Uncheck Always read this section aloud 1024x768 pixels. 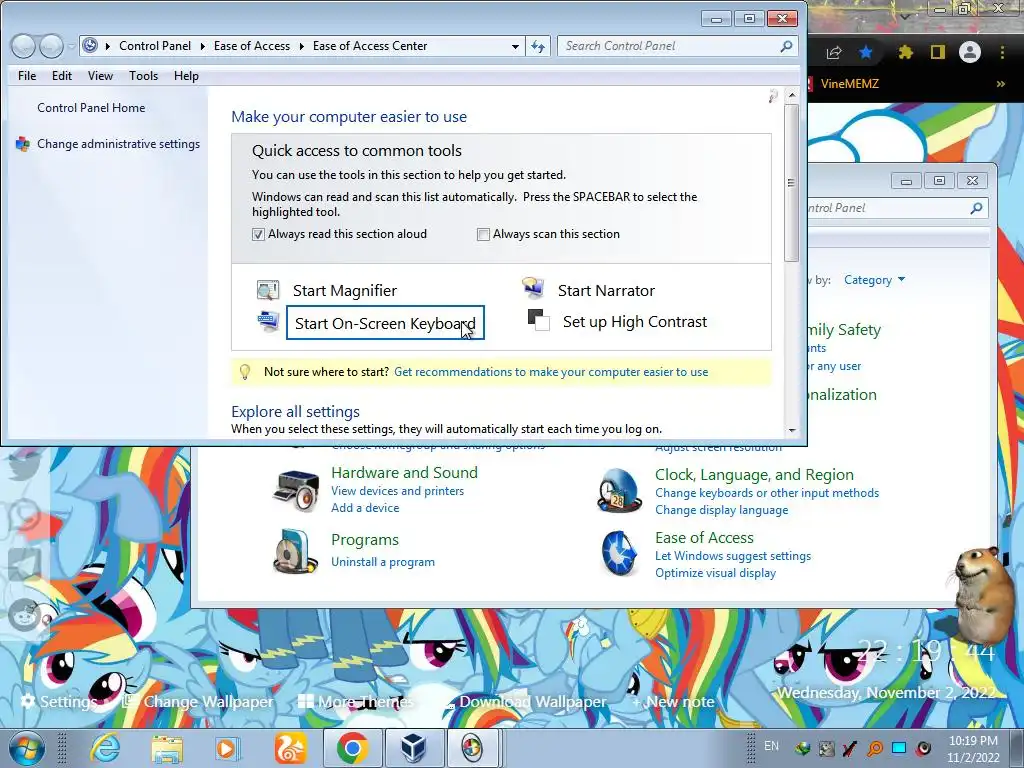click(x=258, y=234)
